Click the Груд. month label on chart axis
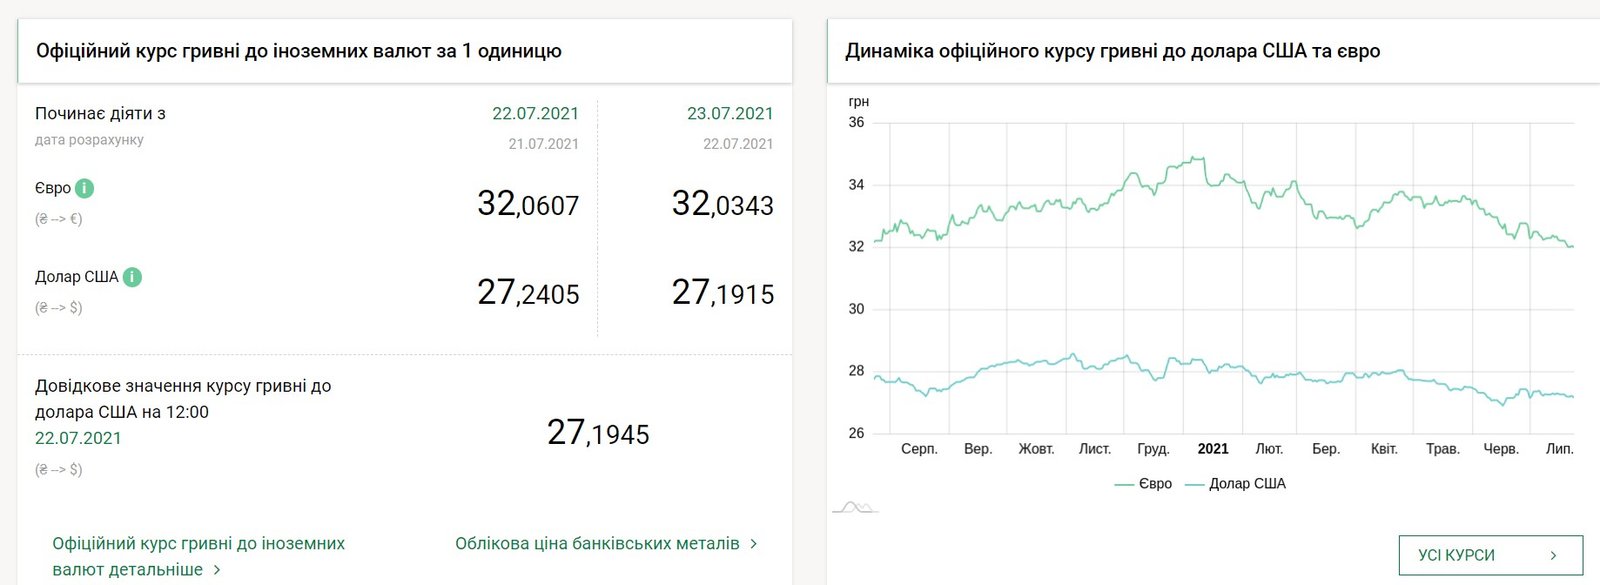This screenshot has height=585, width=1600. pyautogui.click(x=1153, y=449)
